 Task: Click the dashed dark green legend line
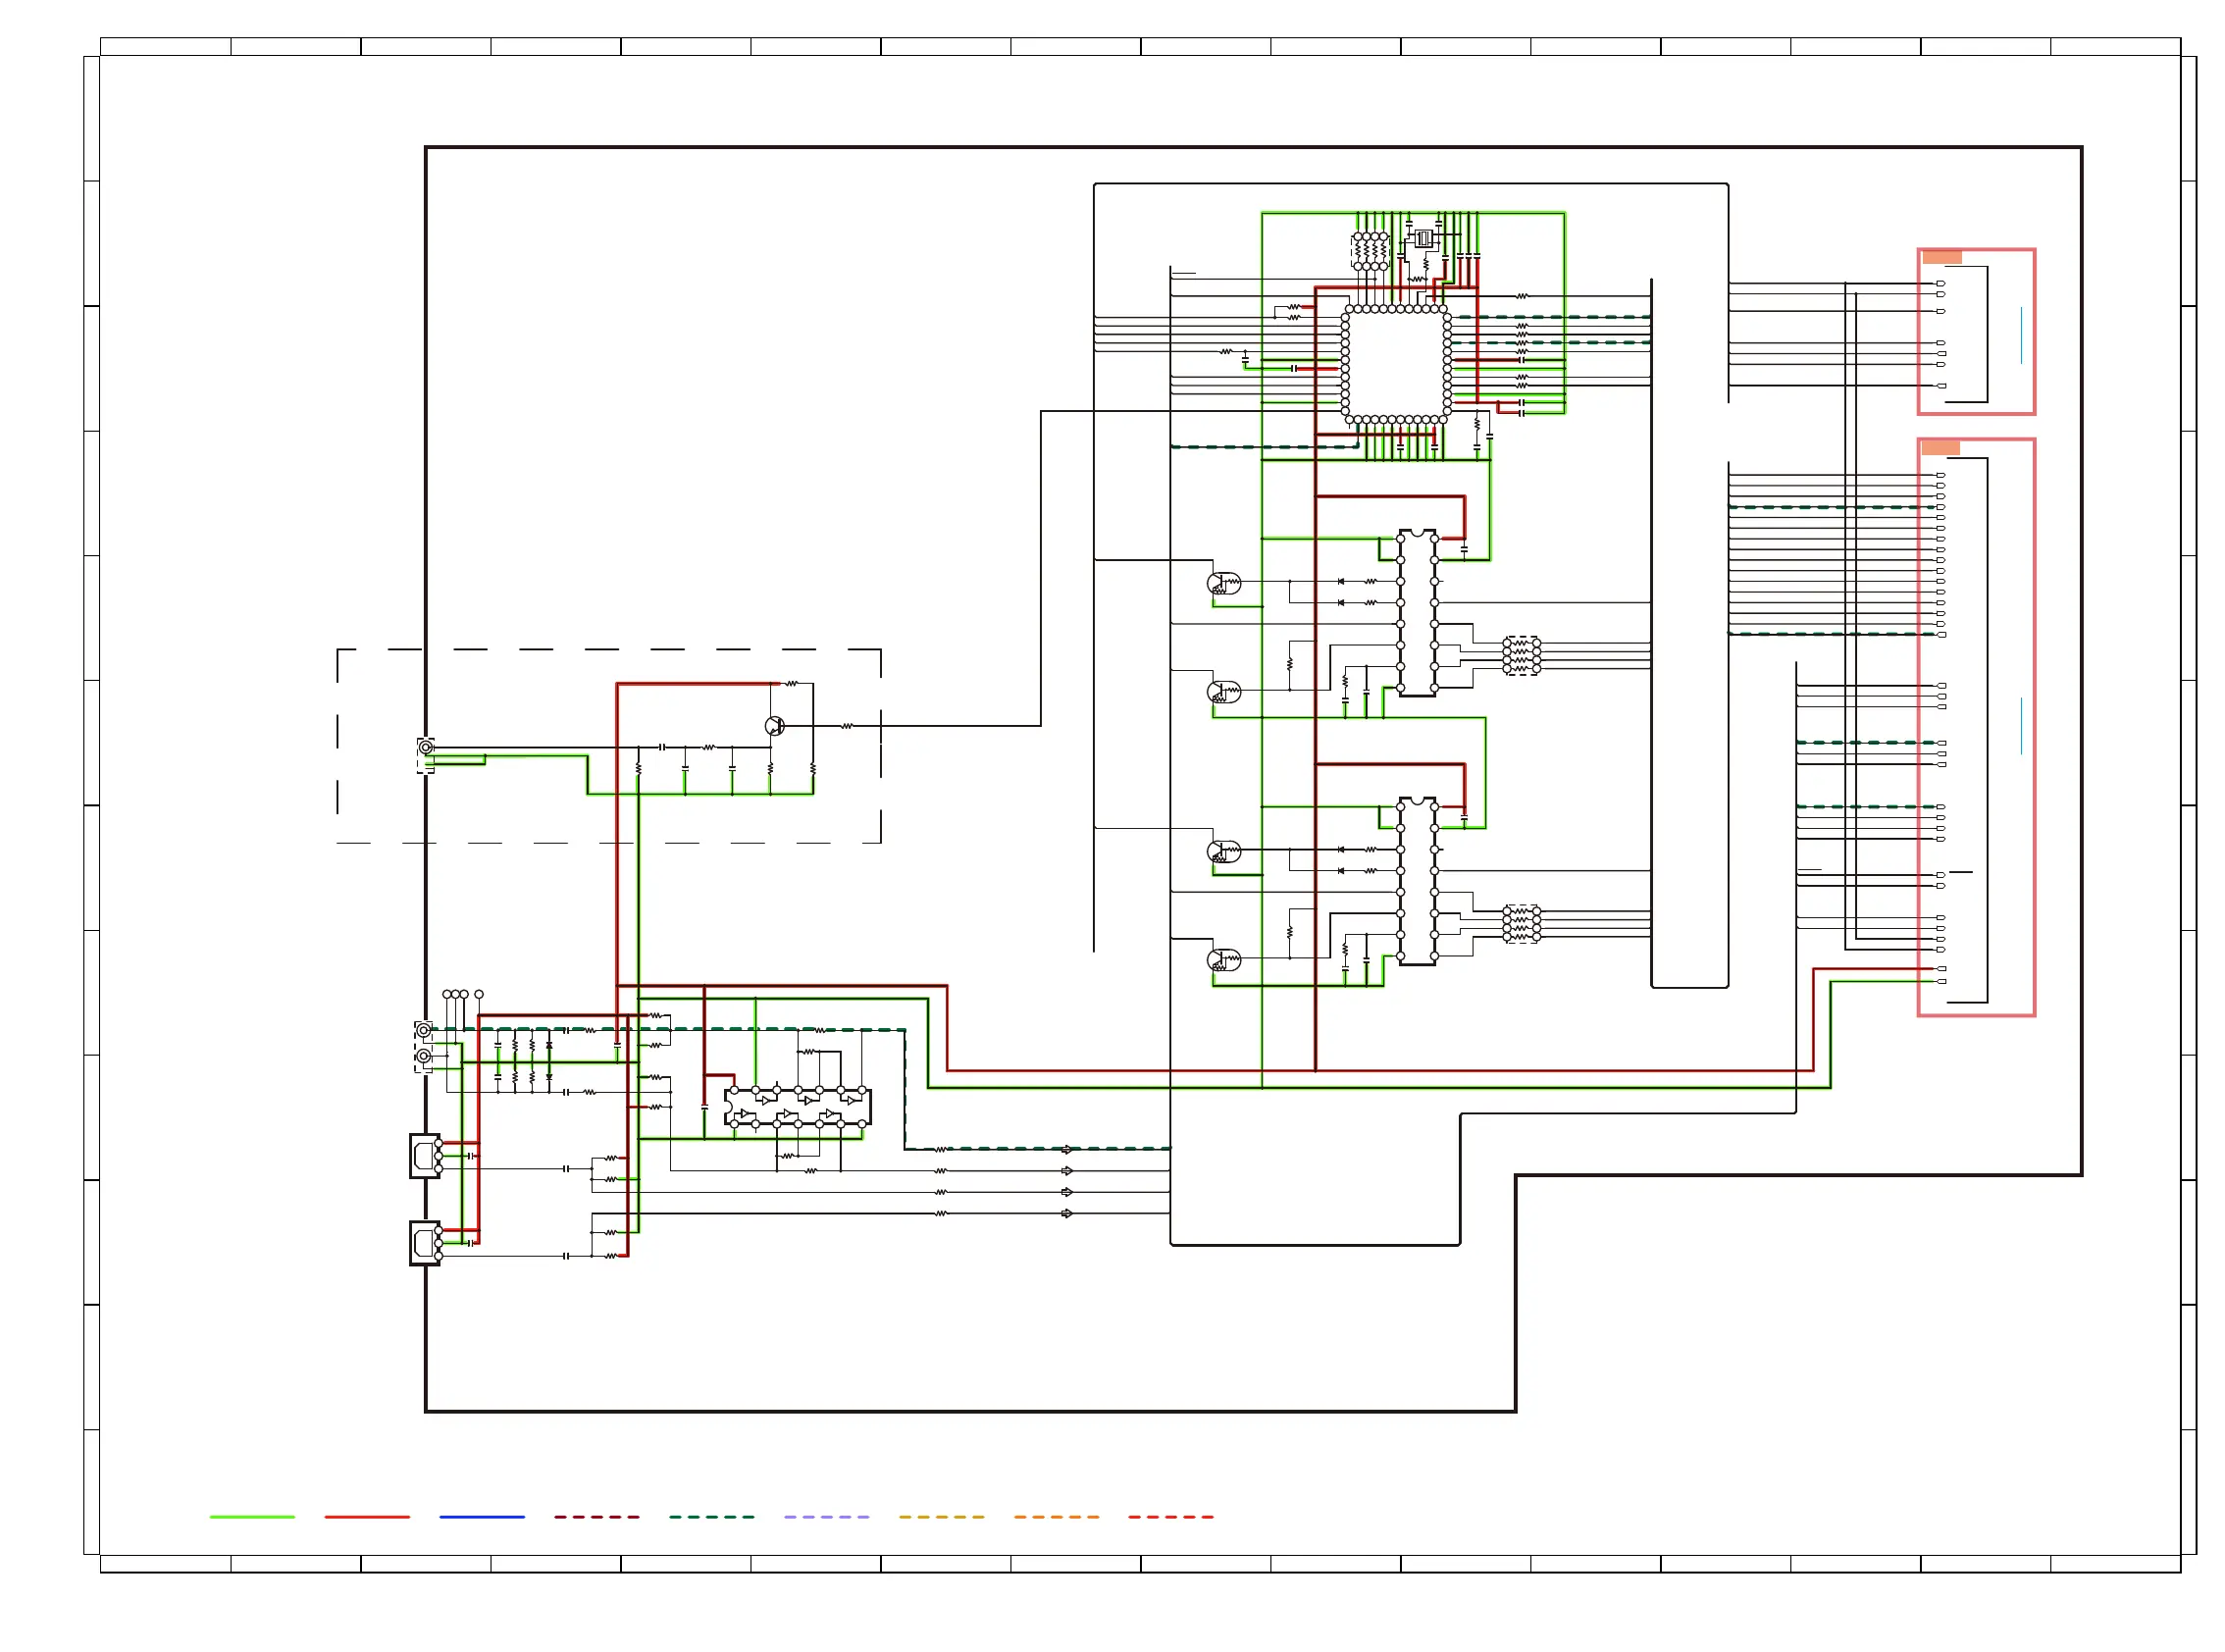[x=711, y=1517]
